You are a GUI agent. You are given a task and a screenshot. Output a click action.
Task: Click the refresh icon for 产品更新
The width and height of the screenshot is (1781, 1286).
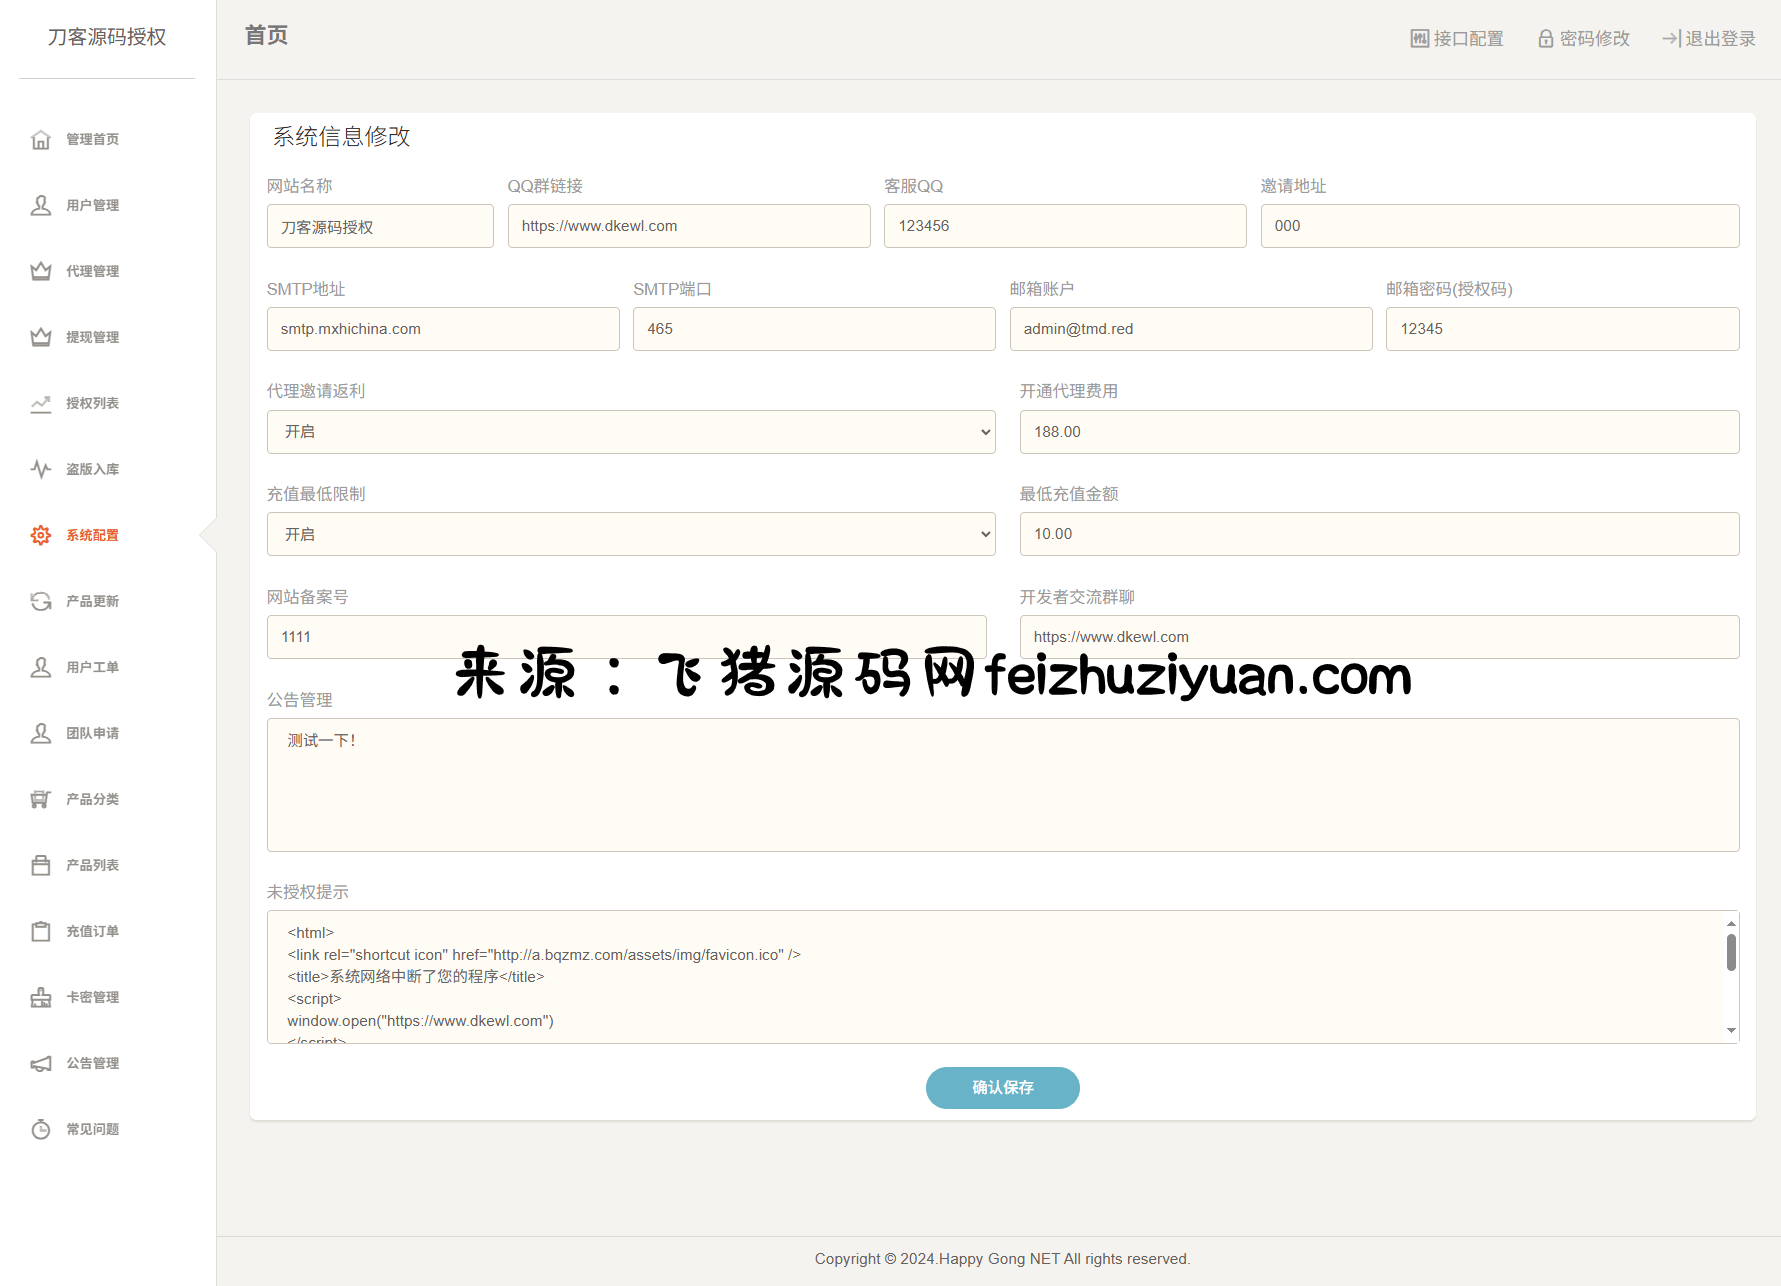(x=41, y=601)
